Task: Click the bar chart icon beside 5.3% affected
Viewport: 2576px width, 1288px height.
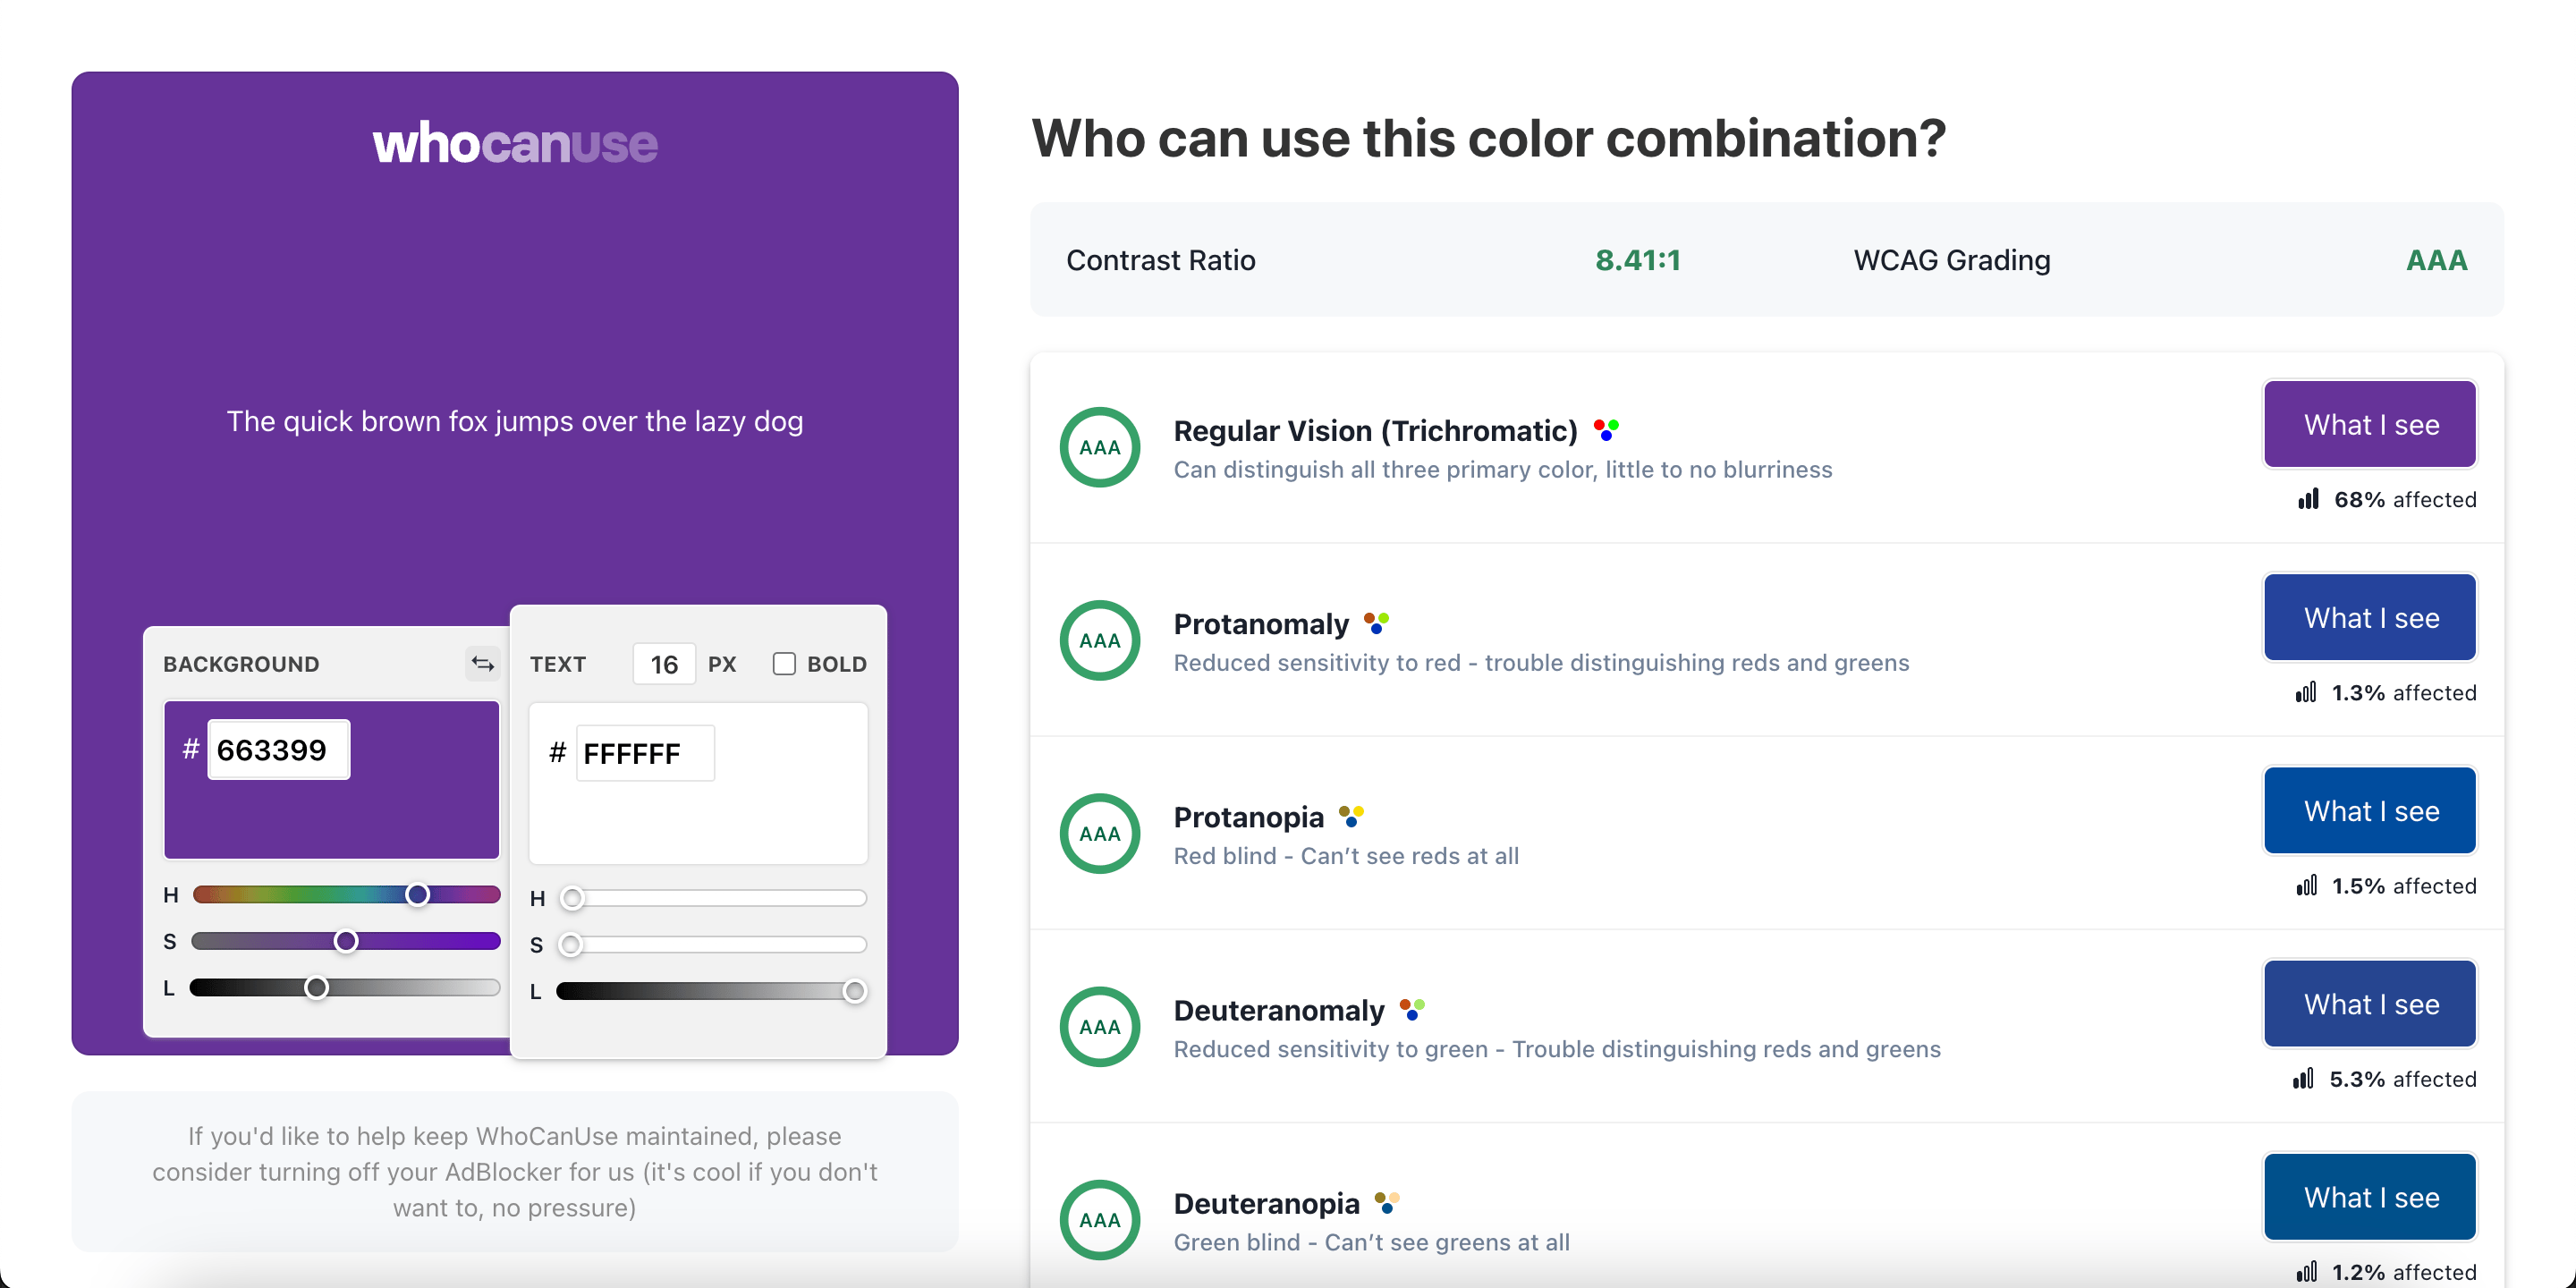Action: click(x=2303, y=1078)
